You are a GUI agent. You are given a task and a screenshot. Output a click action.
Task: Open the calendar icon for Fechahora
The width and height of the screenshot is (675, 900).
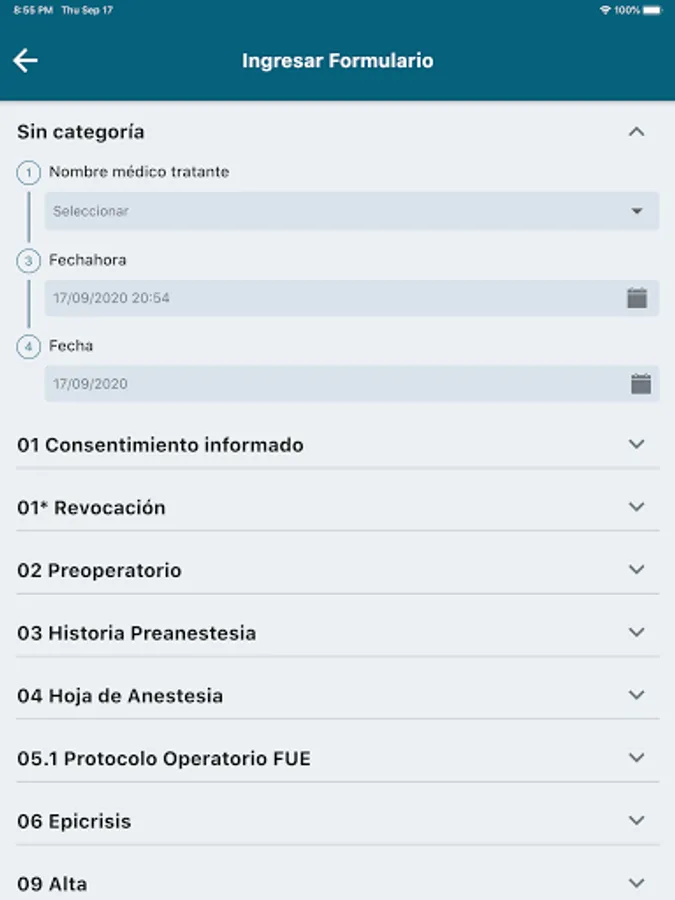[637, 298]
